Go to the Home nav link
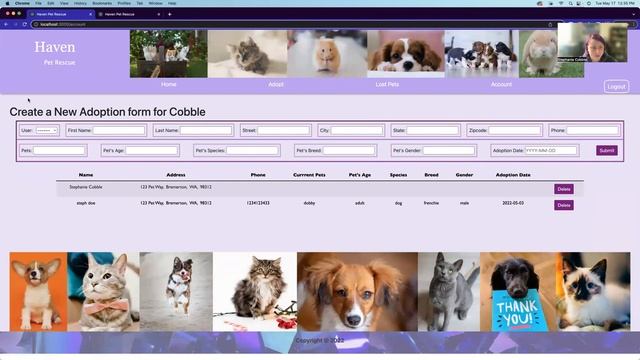This screenshot has height=360, width=640. coord(169,84)
